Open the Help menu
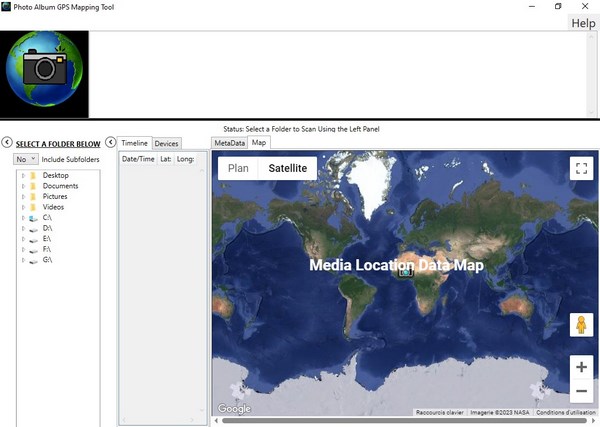The width and height of the screenshot is (600, 427). 583,23
